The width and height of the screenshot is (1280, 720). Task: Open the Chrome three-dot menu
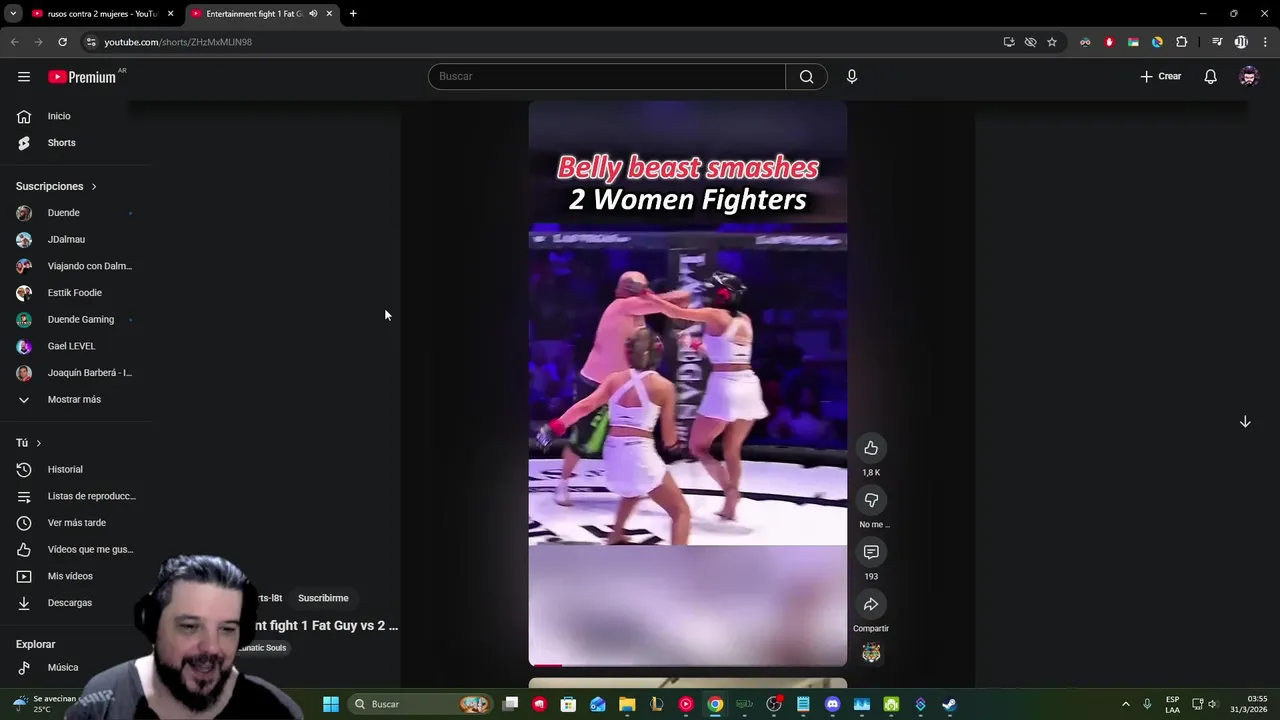click(x=1266, y=42)
